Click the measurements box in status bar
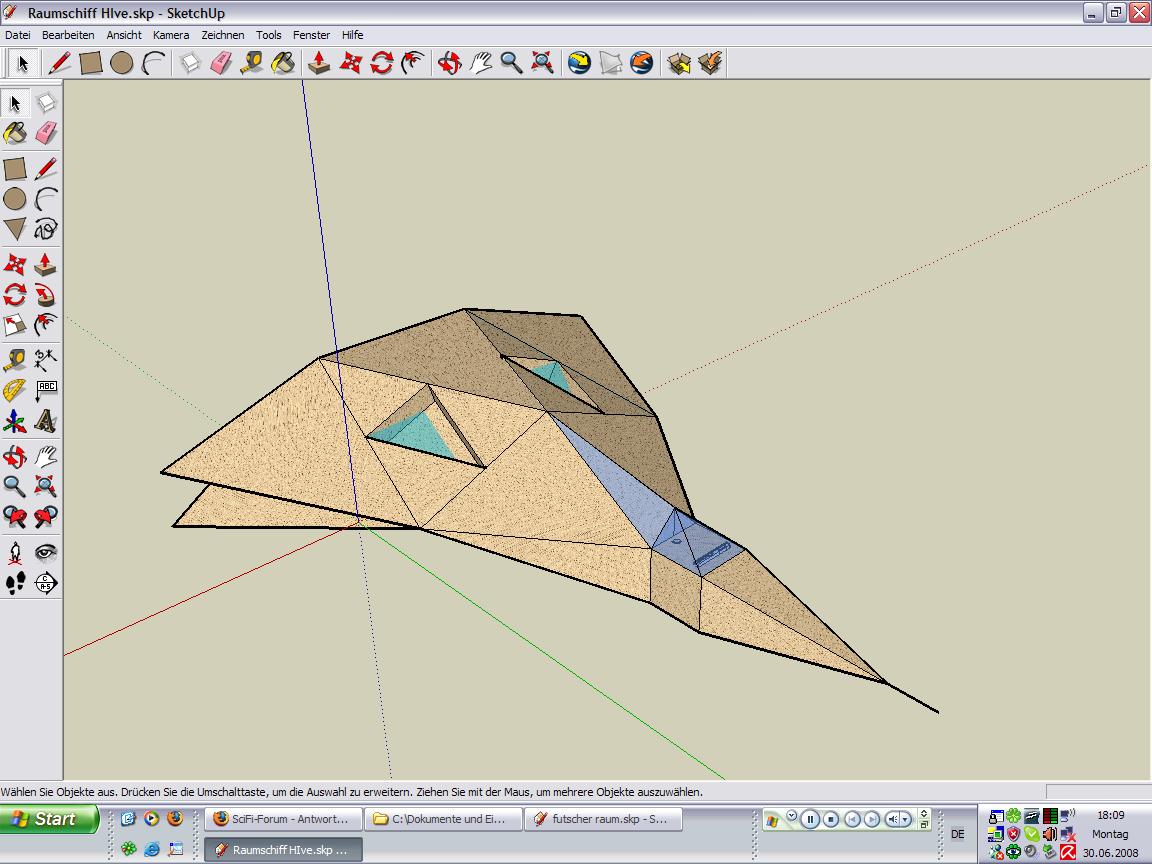Image resolution: width=1152 pixels, height=864 pixels. coord(1096,792)
